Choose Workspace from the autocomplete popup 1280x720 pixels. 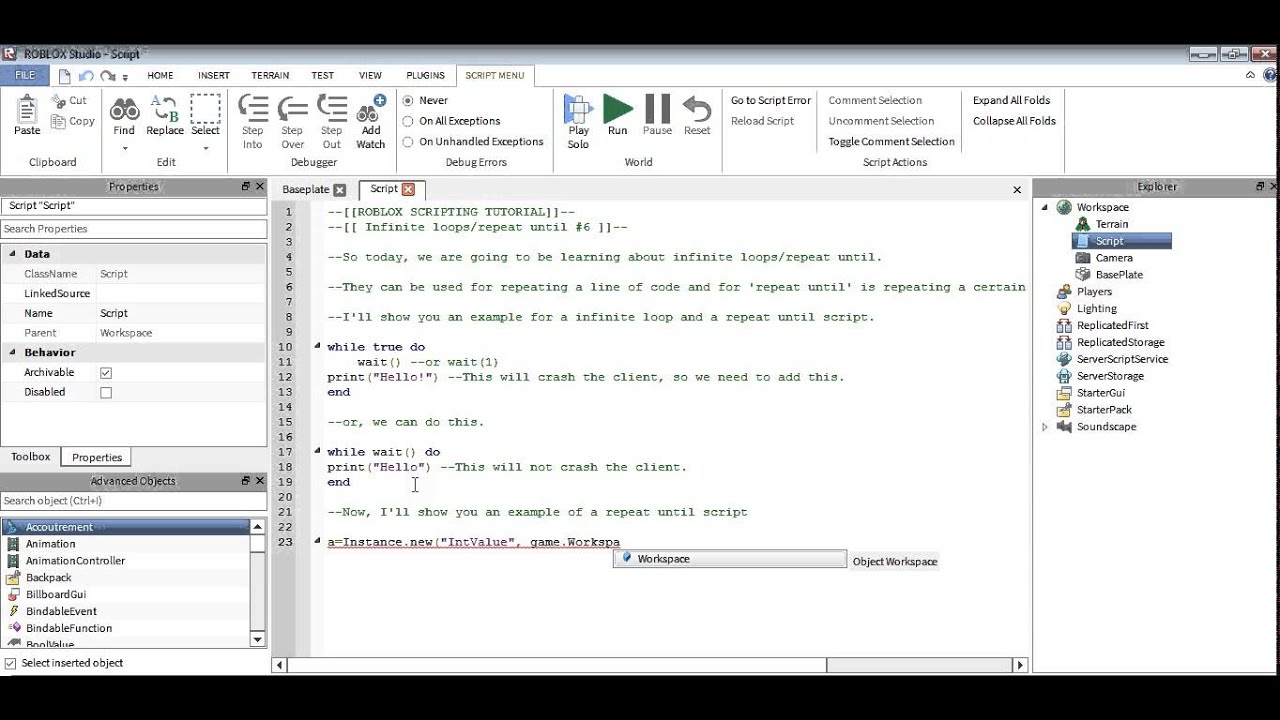tap(730, 559)
